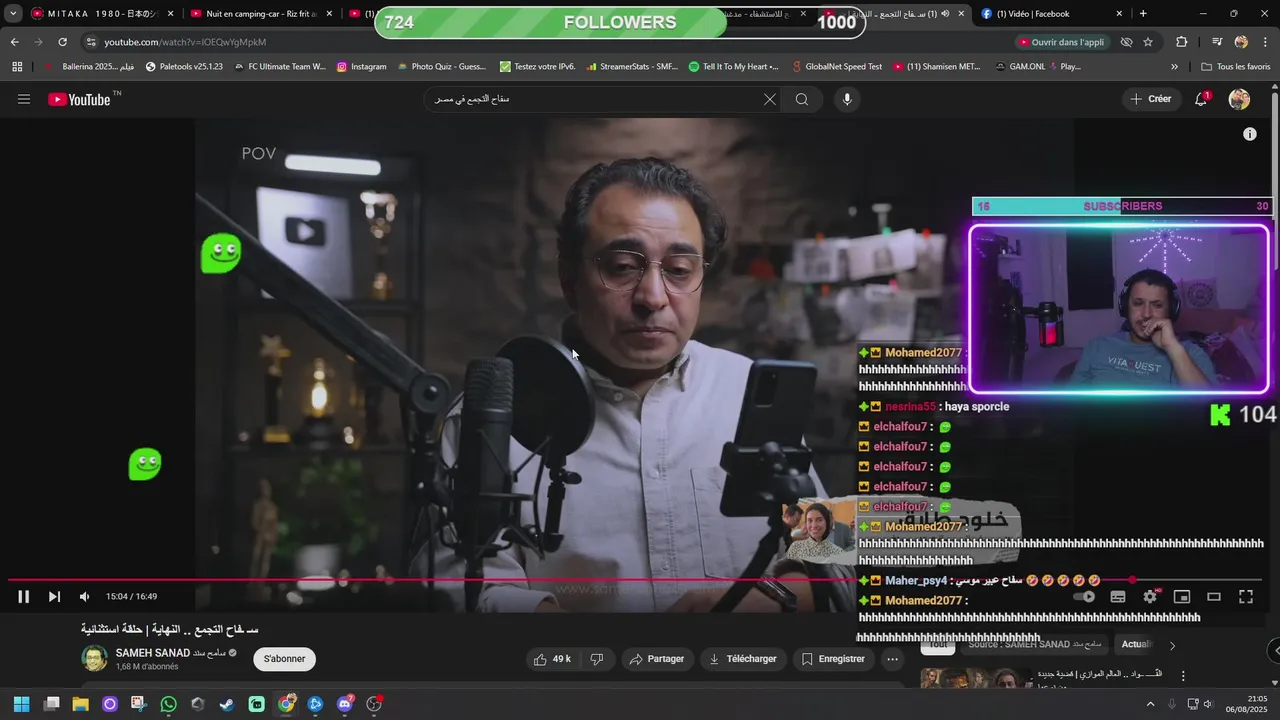Show hidden system tray icons

point(1150,704)
